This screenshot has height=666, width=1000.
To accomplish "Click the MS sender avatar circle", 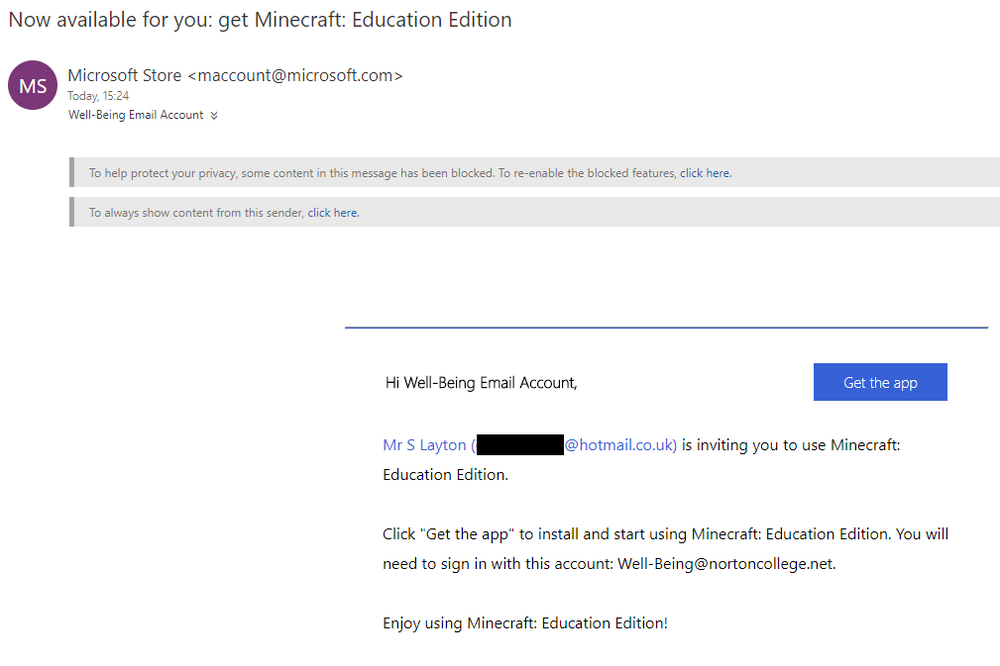I will point(33,85).
